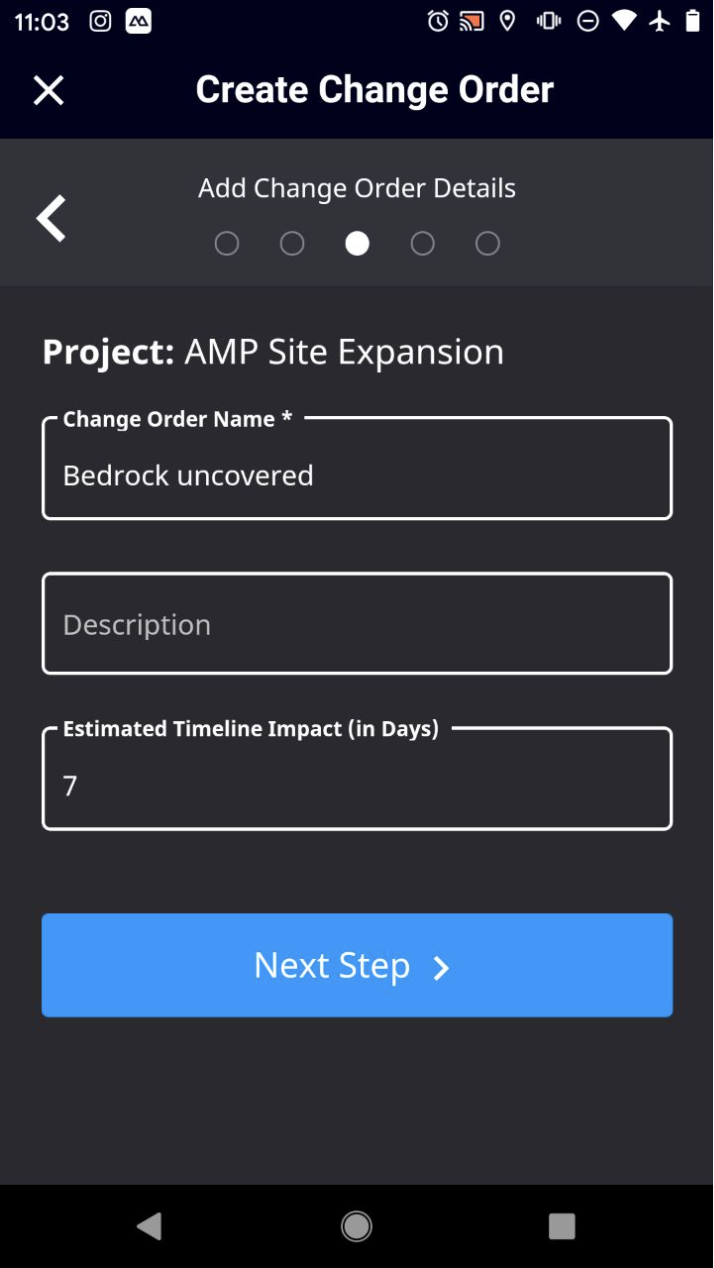This screenshot has width=714, height=1268.
Task: Tap the alarm clock status icon
Action: tap(438, 21)
